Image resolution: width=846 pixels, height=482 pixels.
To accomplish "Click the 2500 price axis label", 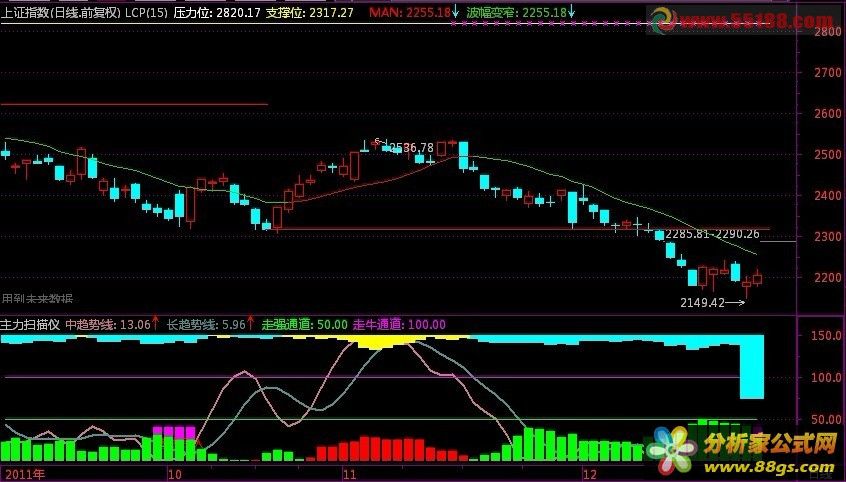I will [x=827, y=154].
